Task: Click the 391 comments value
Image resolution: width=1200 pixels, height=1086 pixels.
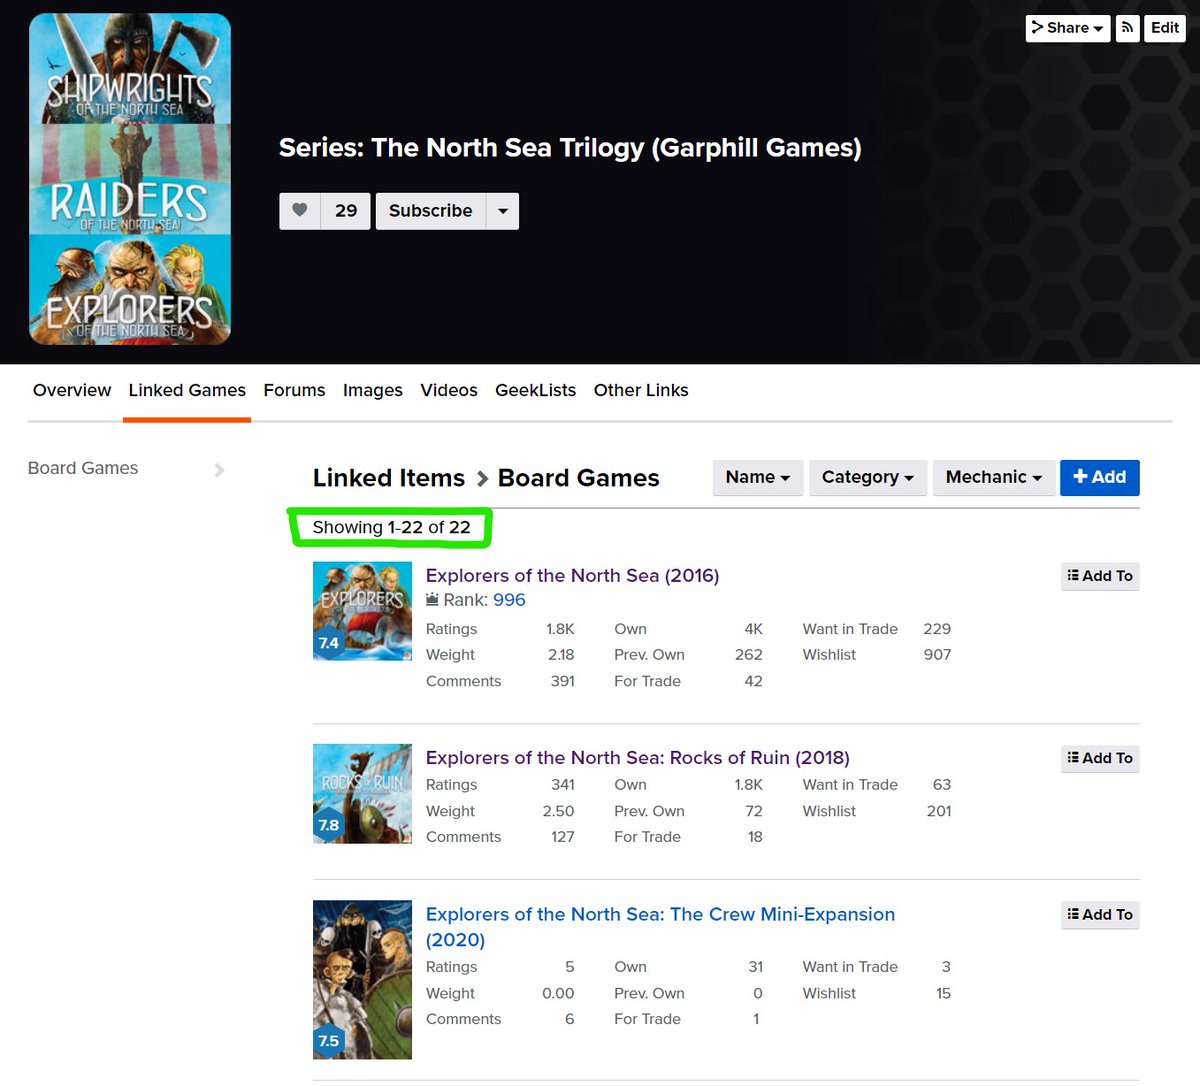Action: (563, 681)
